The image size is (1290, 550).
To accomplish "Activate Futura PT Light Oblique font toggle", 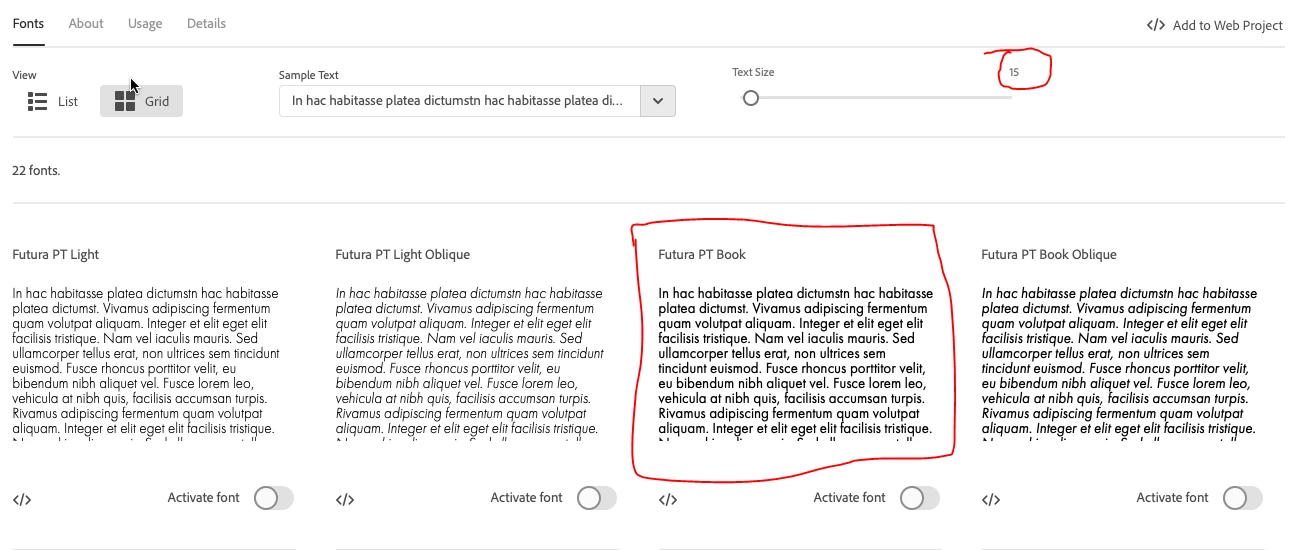I will click(596, 498).
